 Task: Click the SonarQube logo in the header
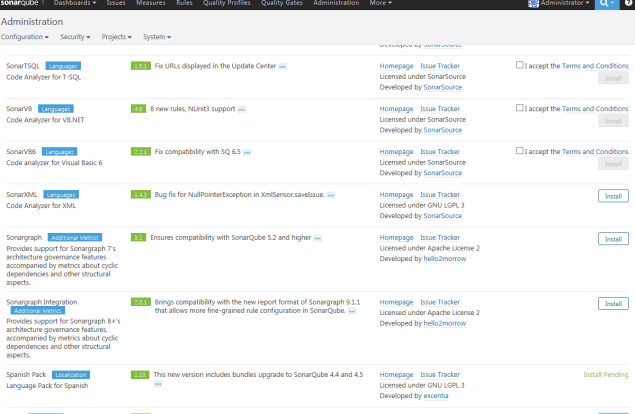(26, 4)
